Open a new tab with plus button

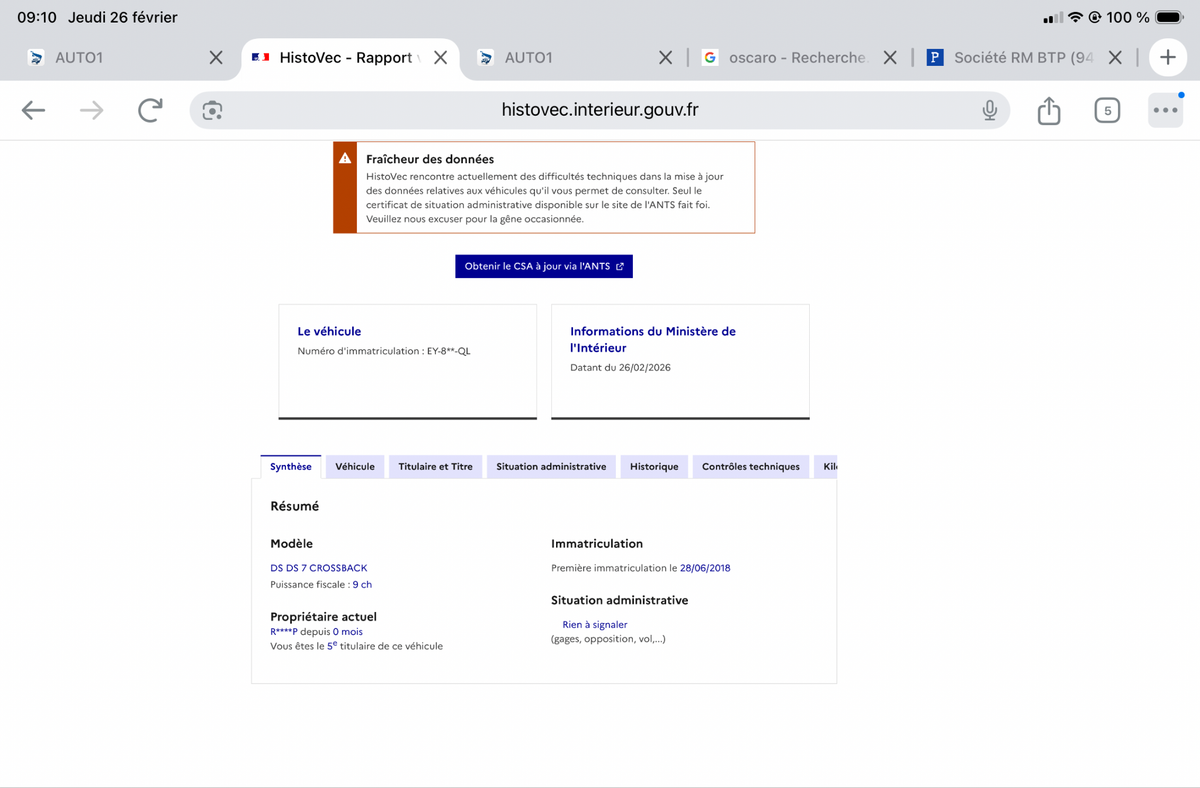coord(1168,57)
